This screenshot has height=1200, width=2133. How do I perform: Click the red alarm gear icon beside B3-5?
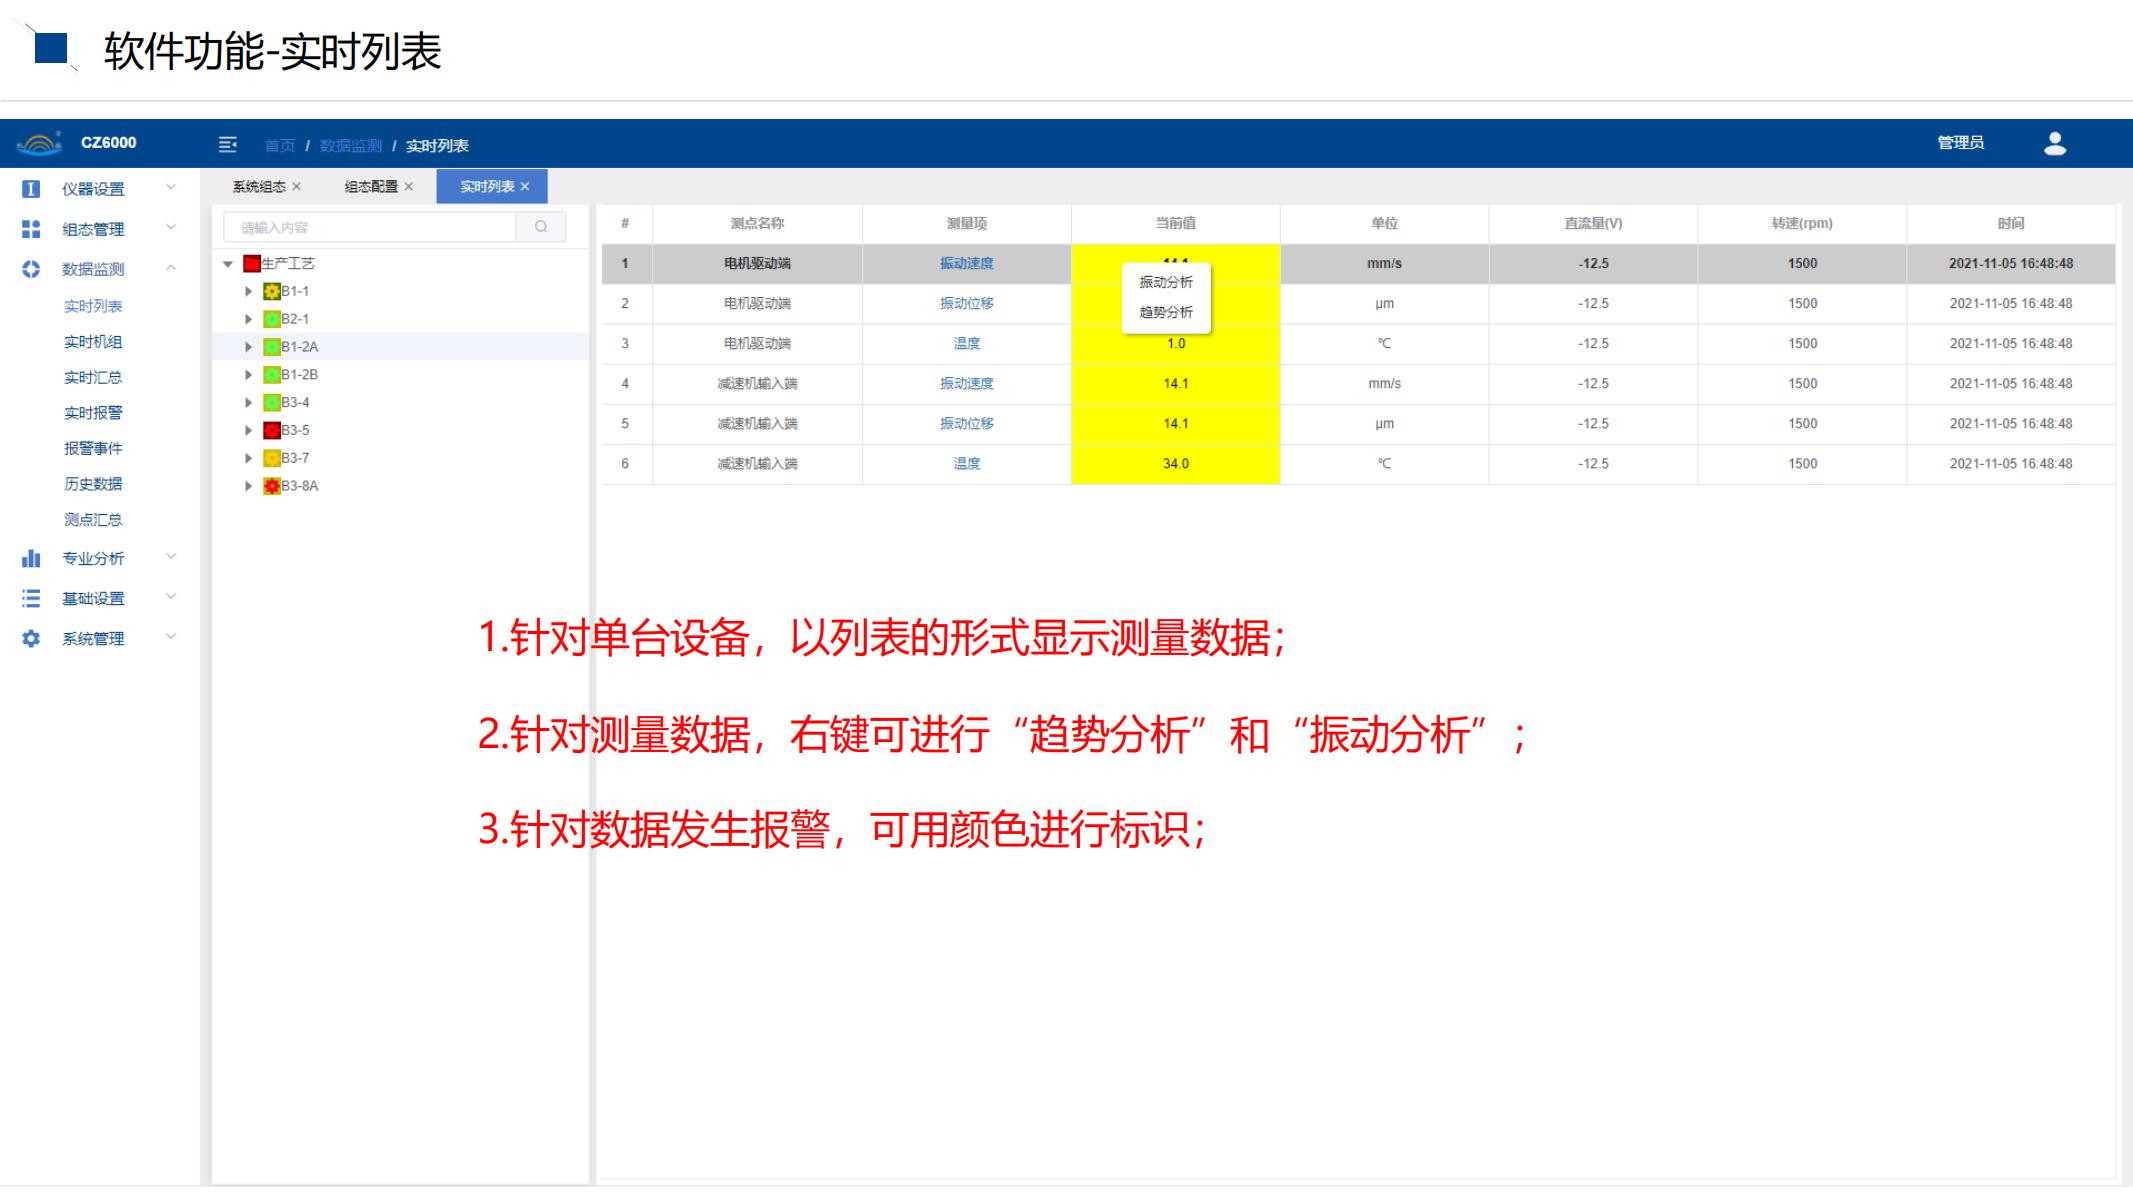point(270,430)
